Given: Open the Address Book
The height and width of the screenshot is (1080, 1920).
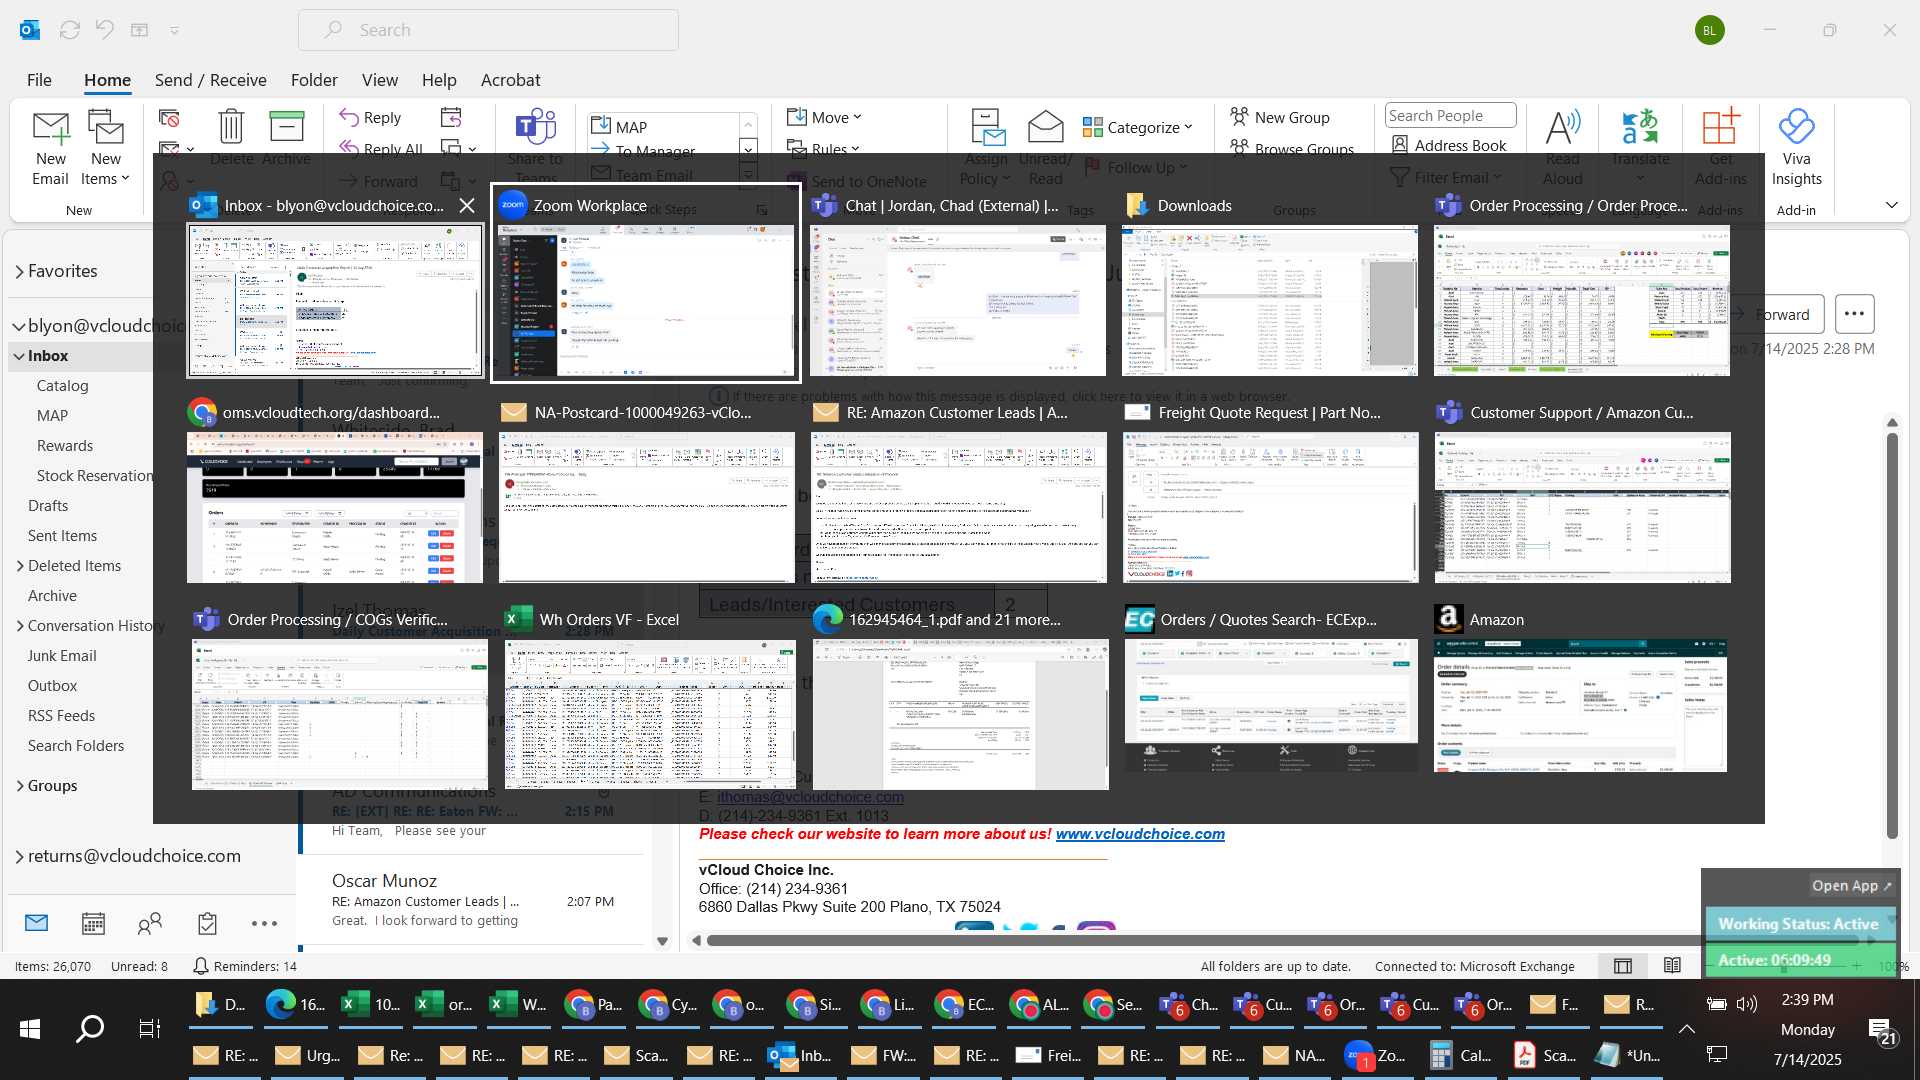Looking at the screenshot, I should click(1449, 145).
